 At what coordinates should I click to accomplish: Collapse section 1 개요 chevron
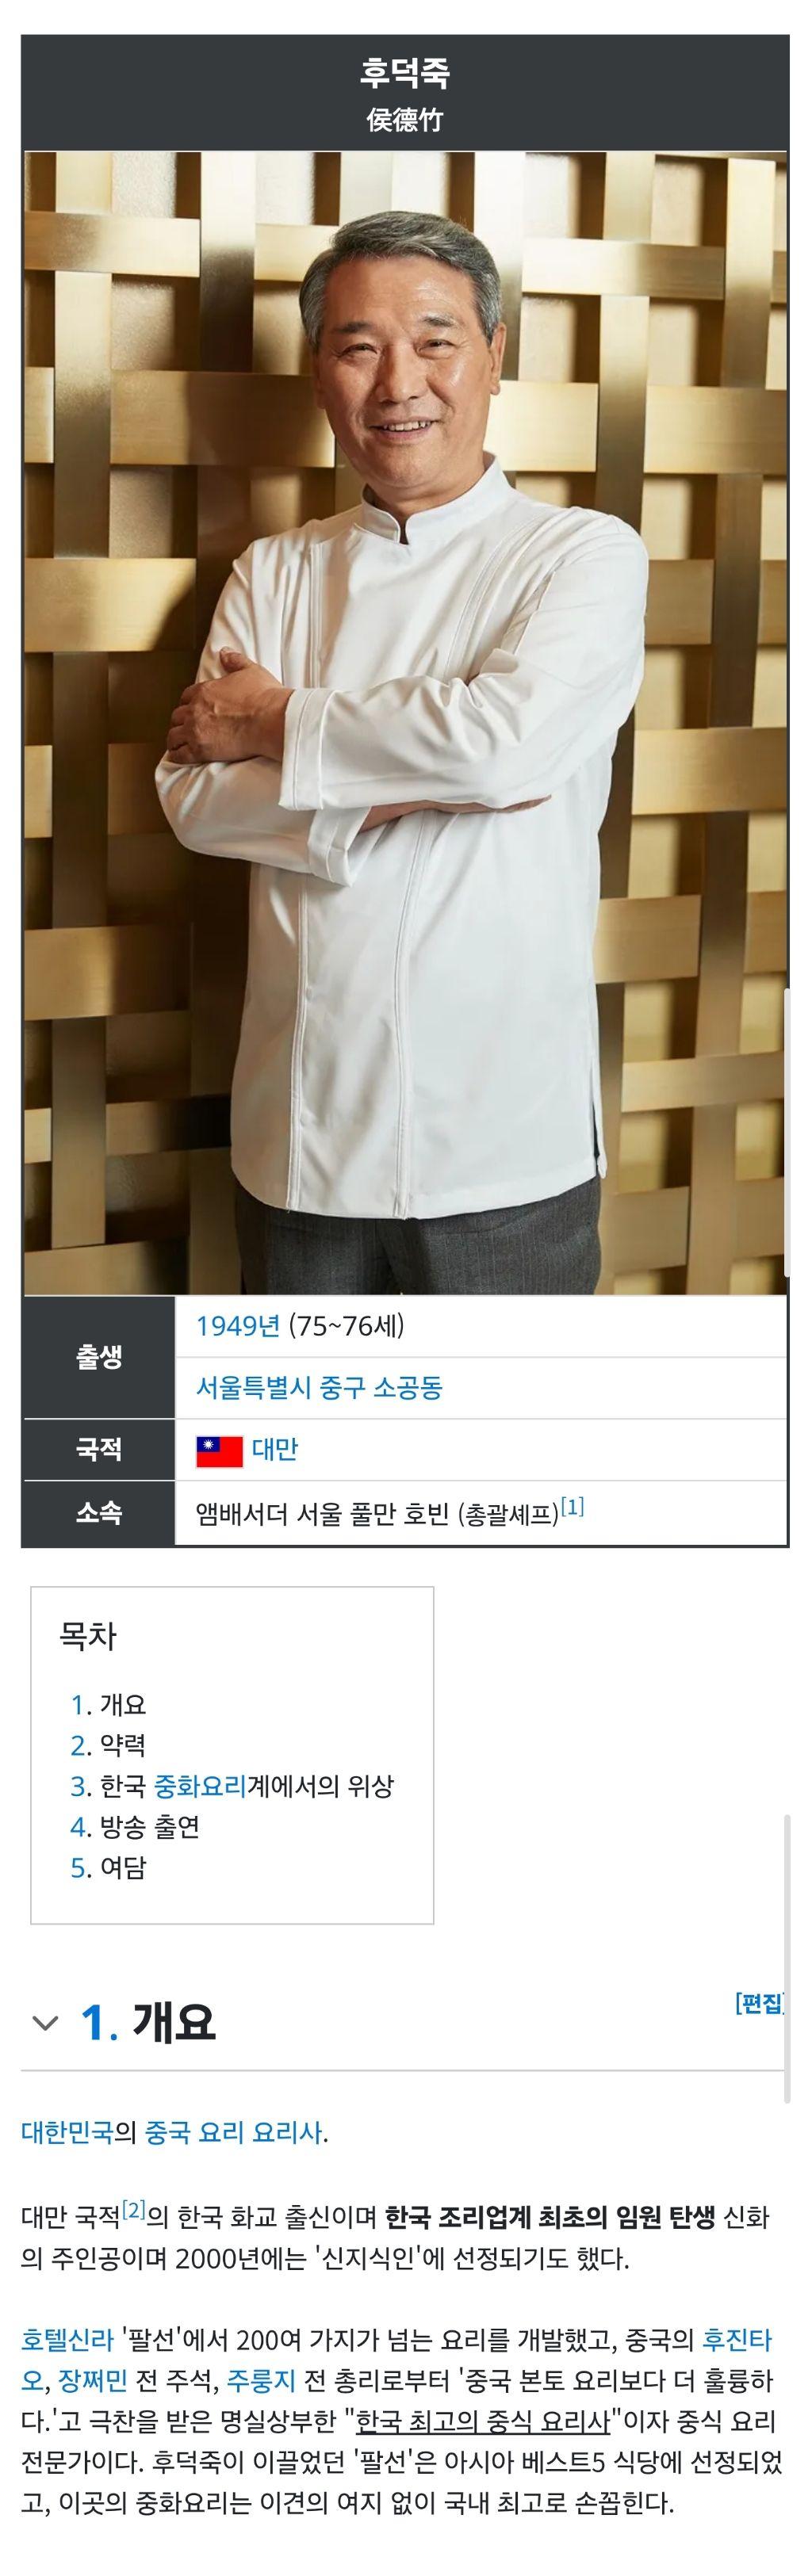point(45,2023)
